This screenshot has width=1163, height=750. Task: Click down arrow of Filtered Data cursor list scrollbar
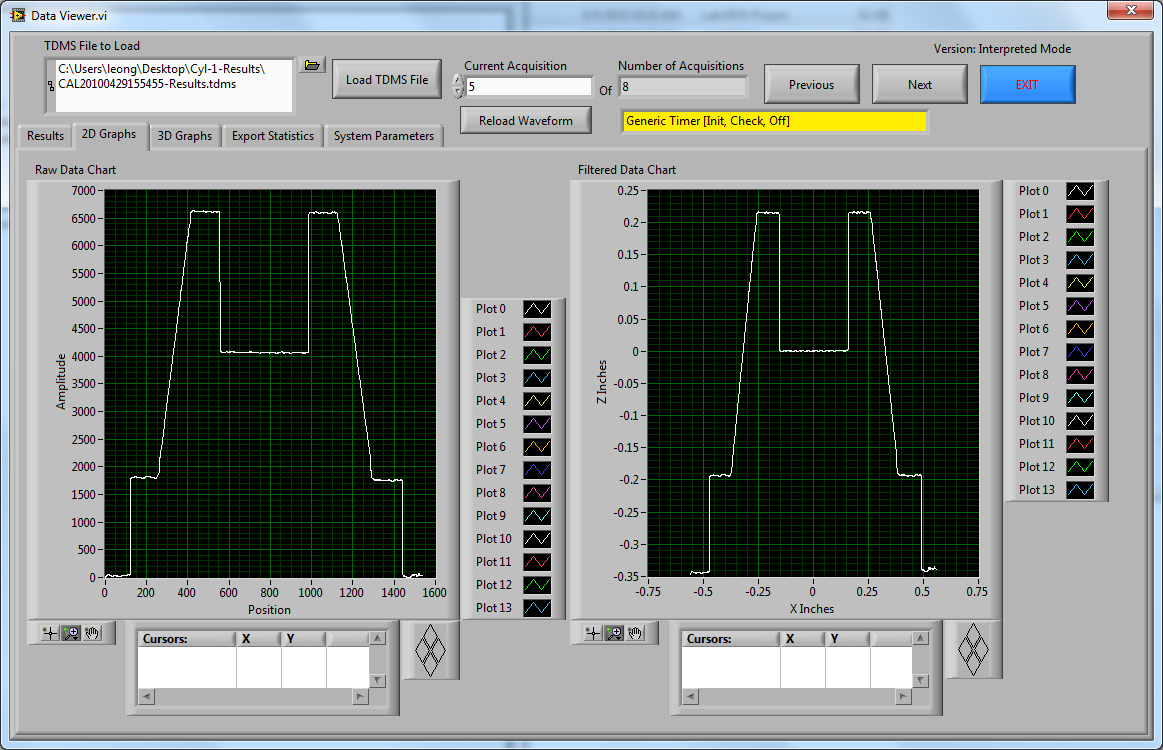pos(920,680)
